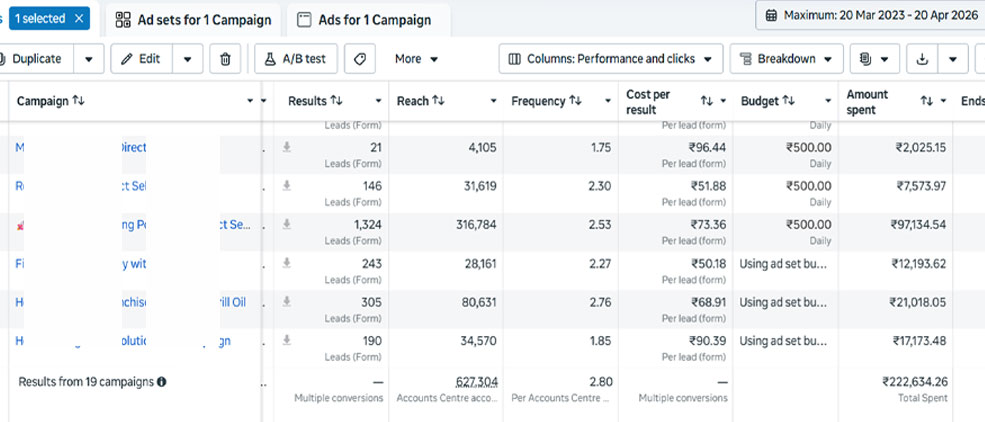The width and height of the screenshot is (985, 422).
Task: Open Columns: Performance and clicks dropdown
Action: [x=611, y=59]
